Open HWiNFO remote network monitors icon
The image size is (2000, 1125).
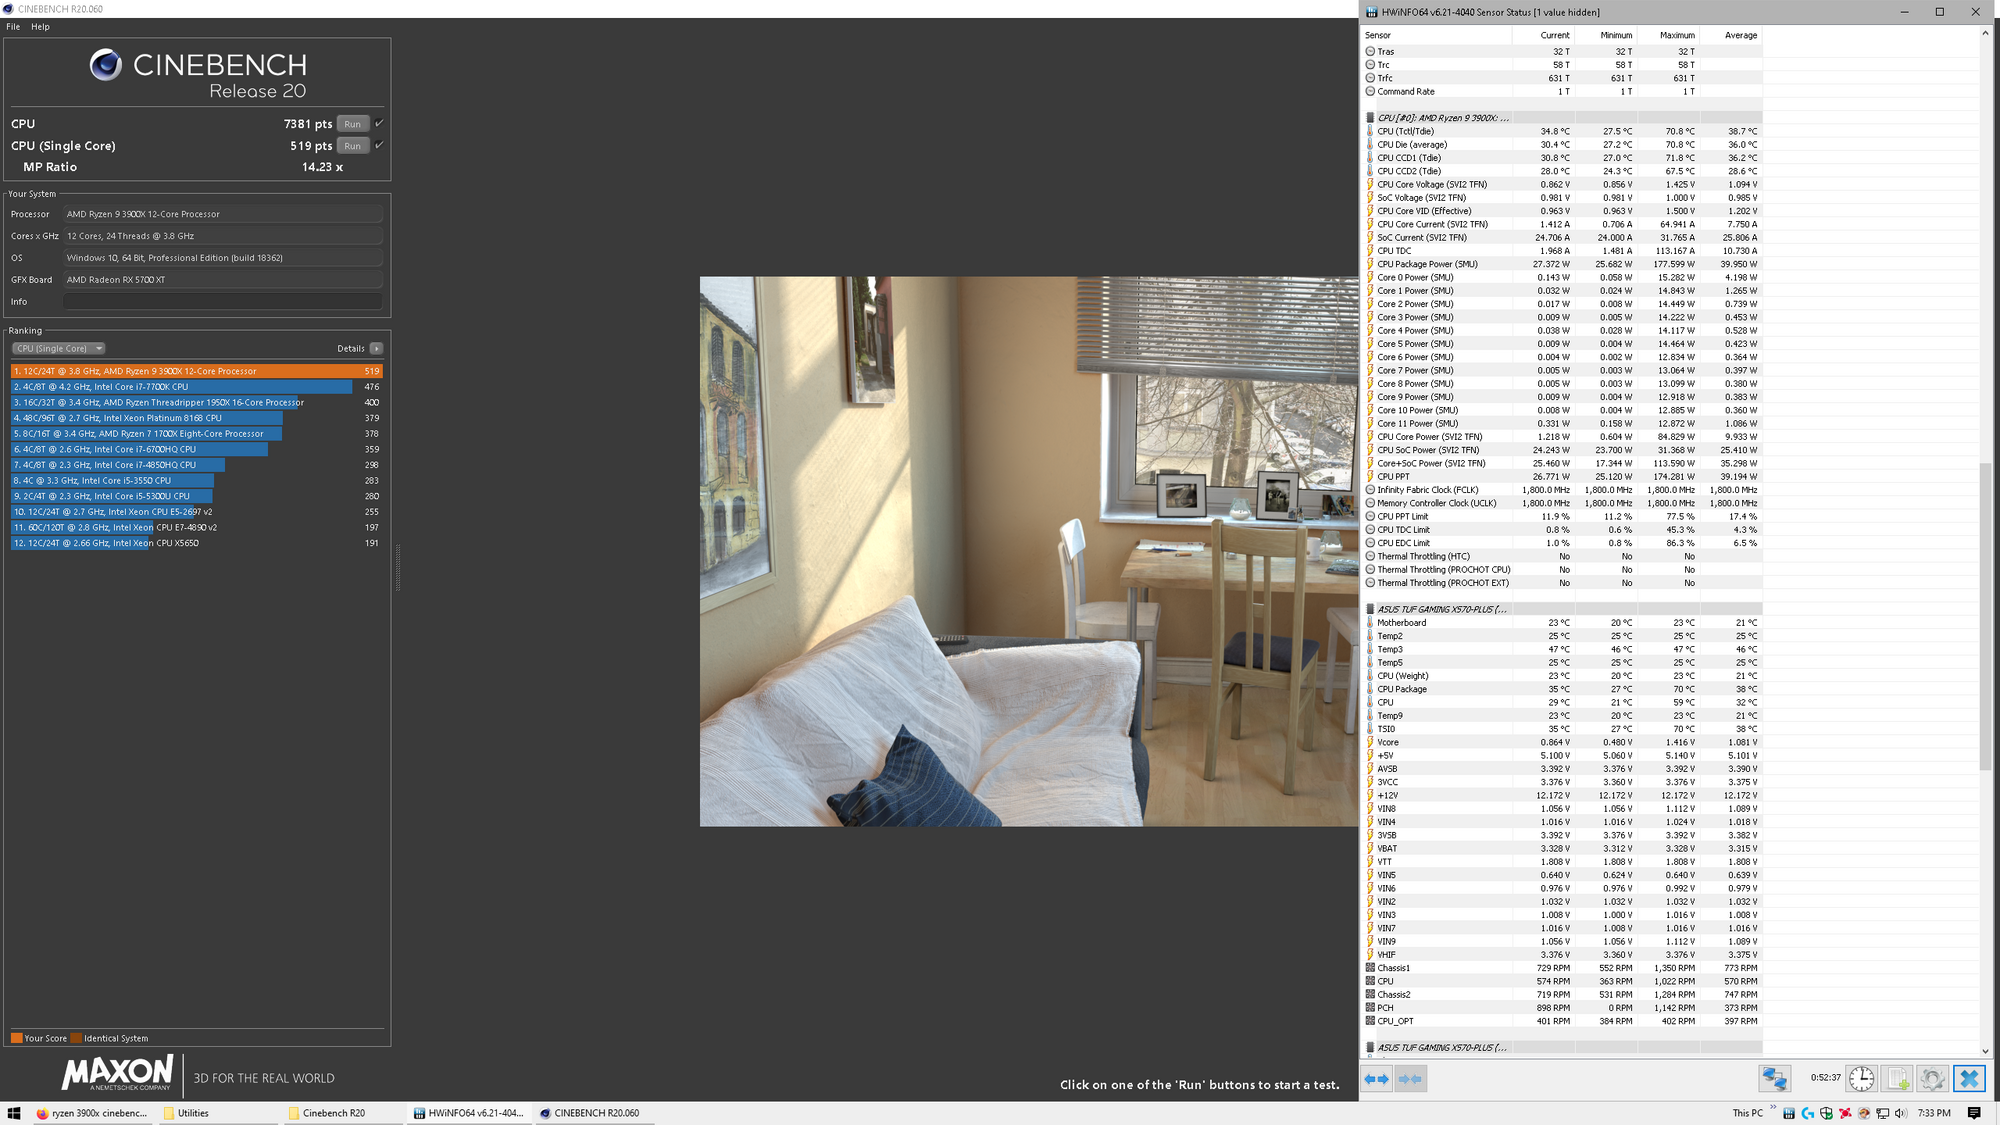pos(1774,1079)
